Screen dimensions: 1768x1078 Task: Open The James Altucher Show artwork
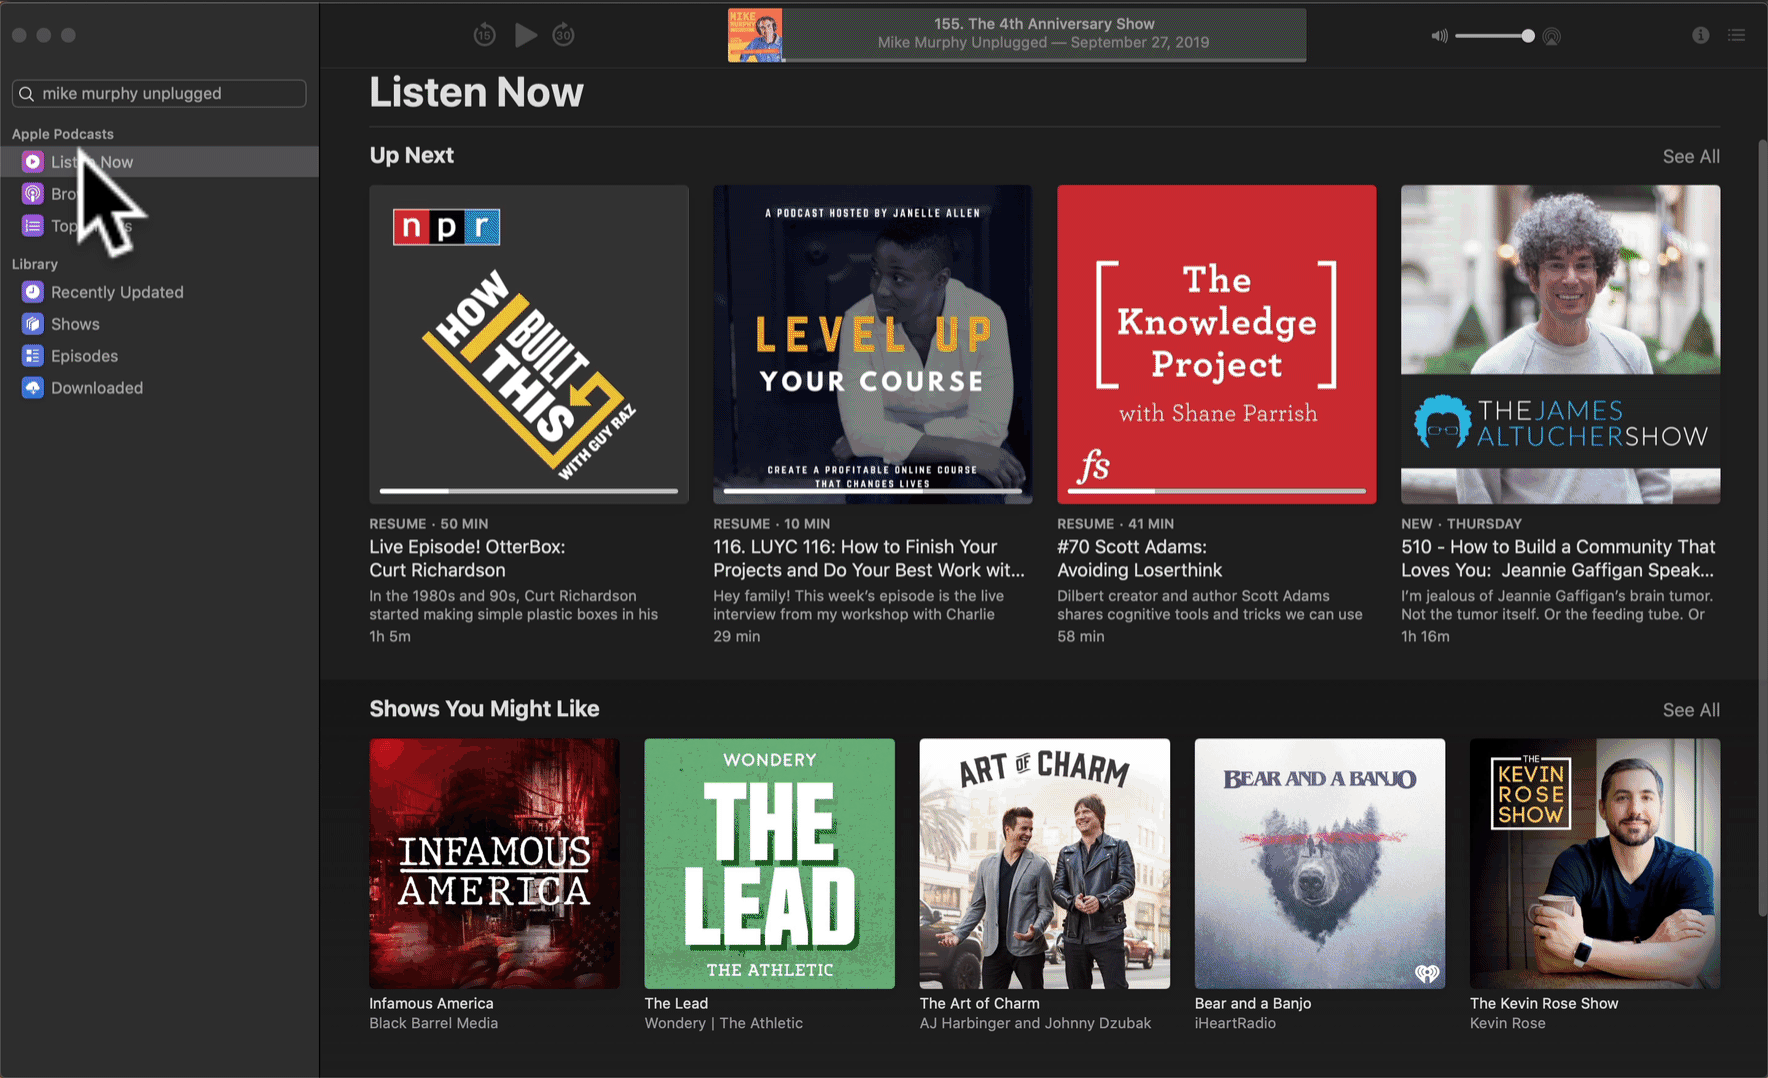1561,344
